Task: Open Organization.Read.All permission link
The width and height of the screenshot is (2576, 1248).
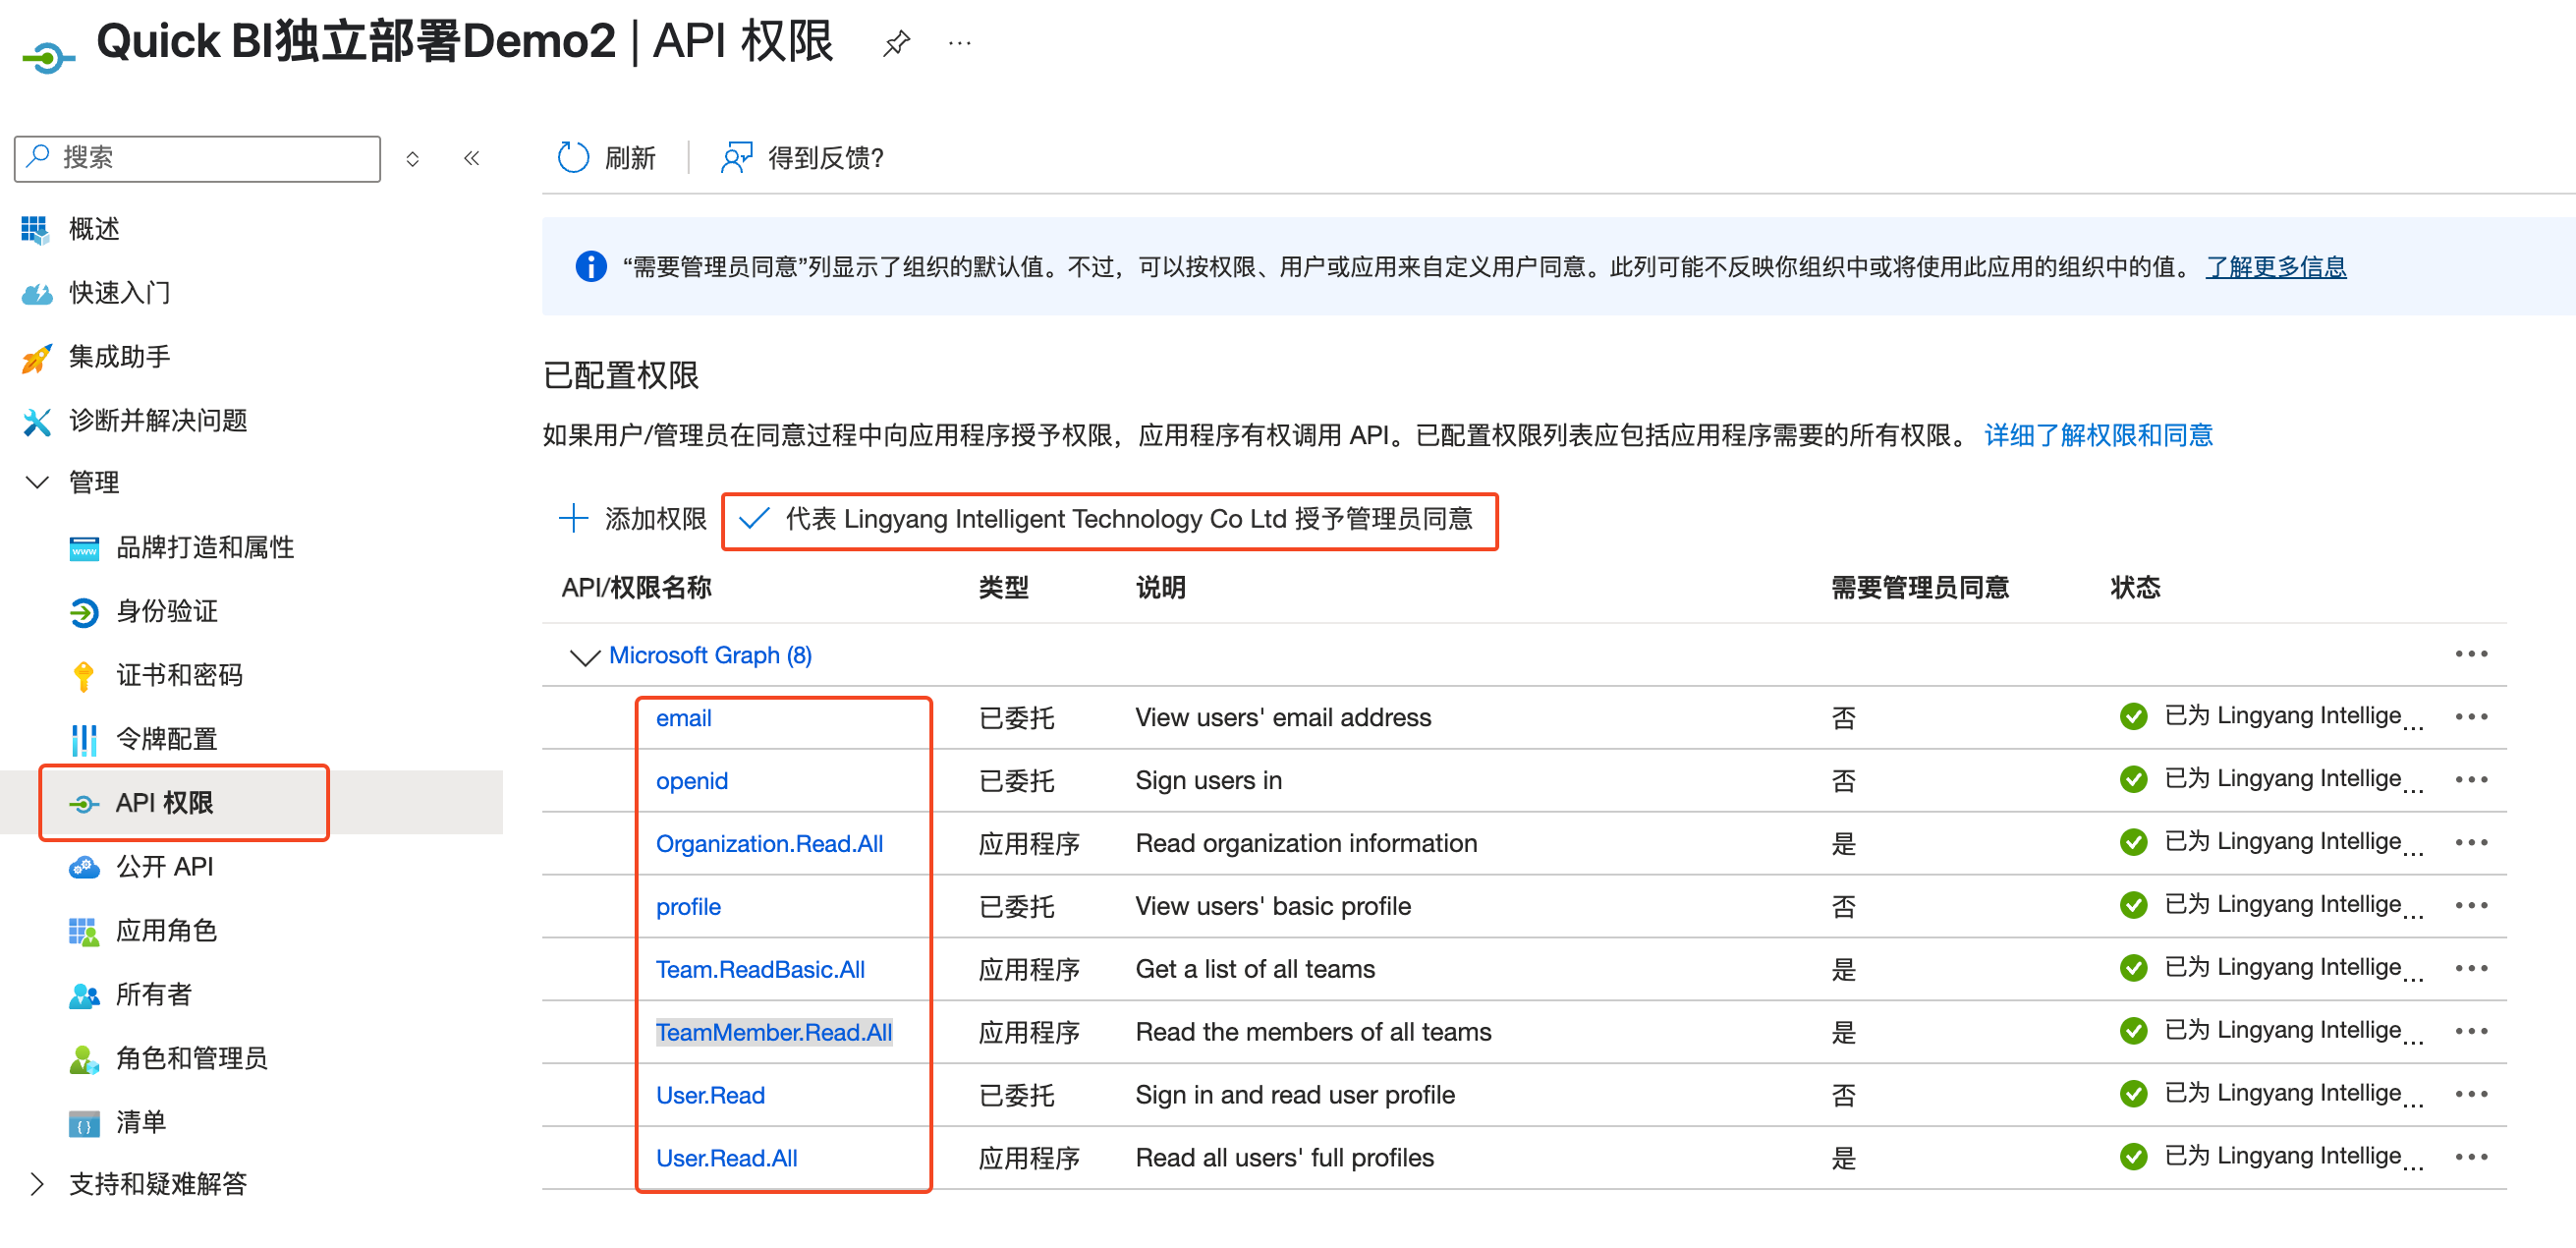Action: pyautogui.click(x=769, y=844)
